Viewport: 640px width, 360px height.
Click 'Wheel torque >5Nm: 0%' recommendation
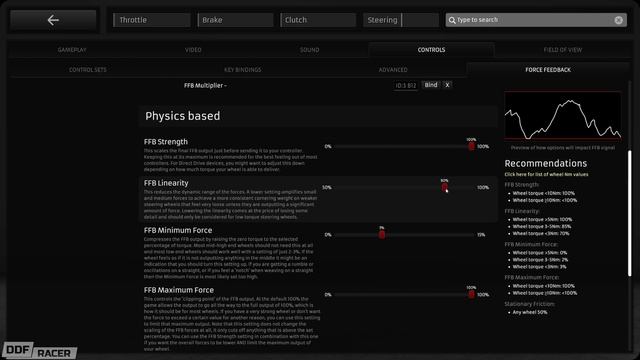[540, 253]
